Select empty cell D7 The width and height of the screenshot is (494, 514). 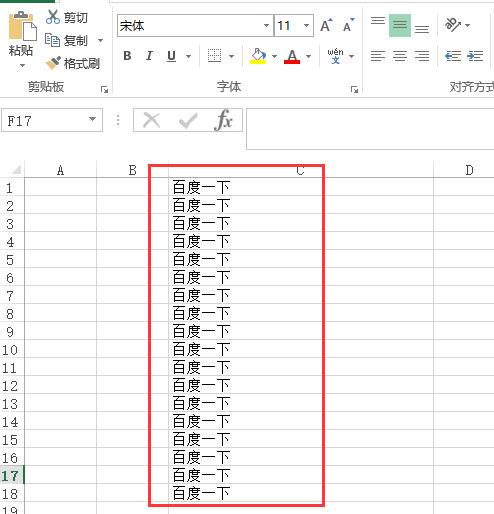(x=464, y=295)
